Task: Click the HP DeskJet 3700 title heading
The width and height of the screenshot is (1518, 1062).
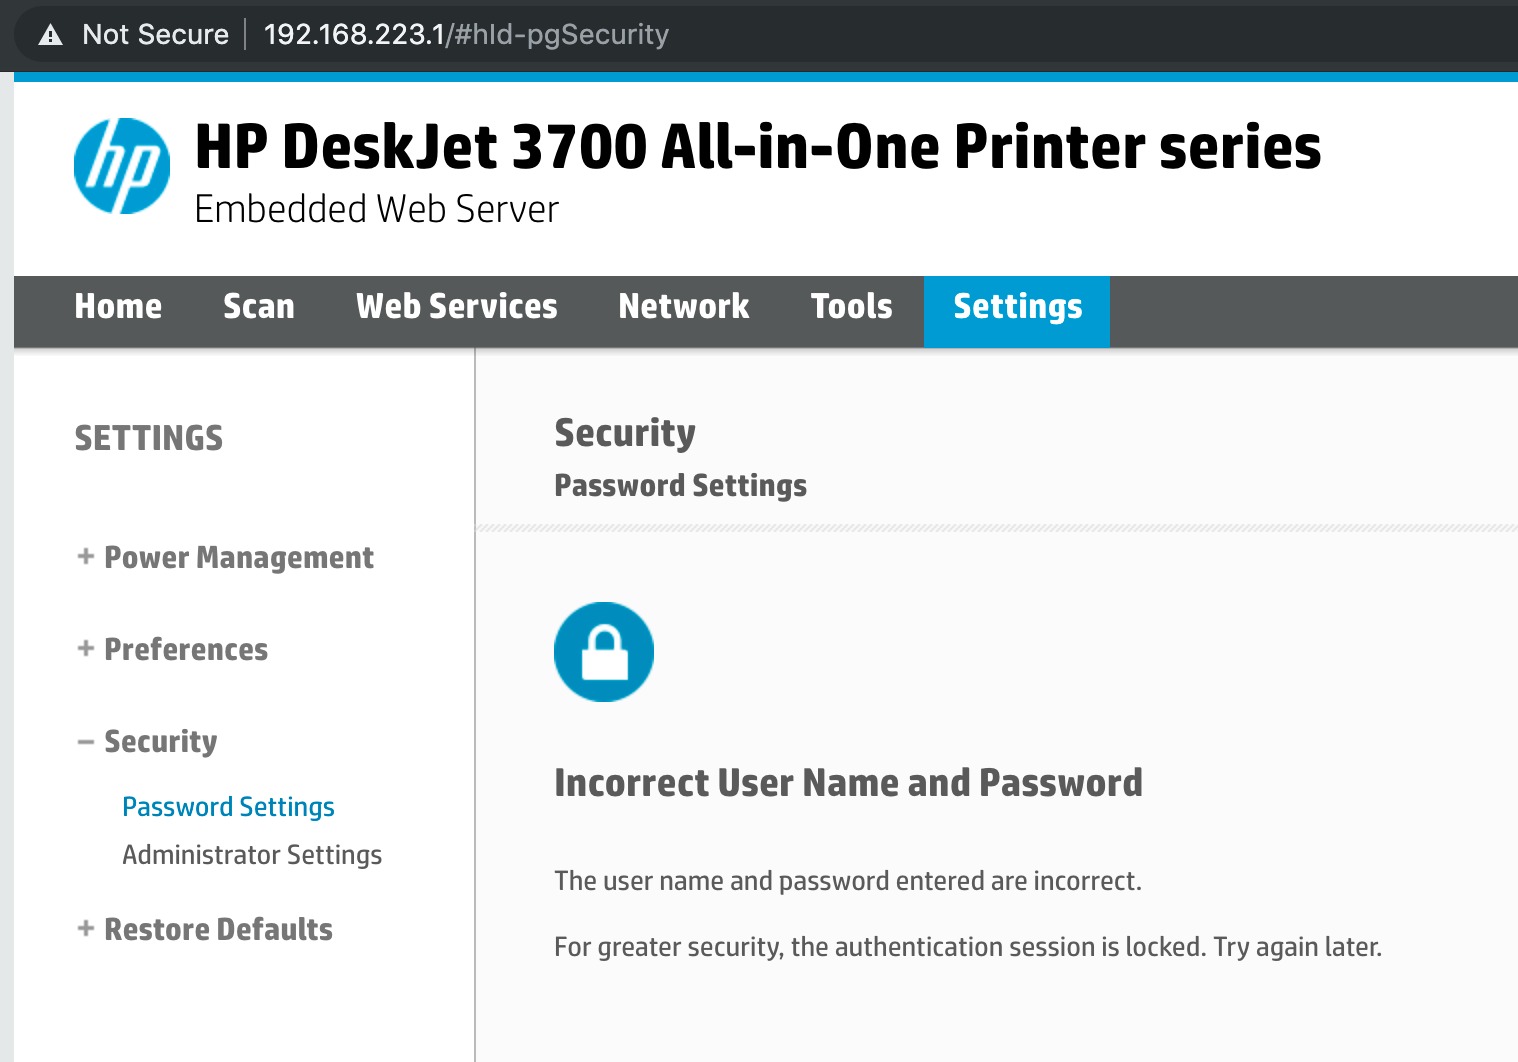Action: [x=758, y=147]
